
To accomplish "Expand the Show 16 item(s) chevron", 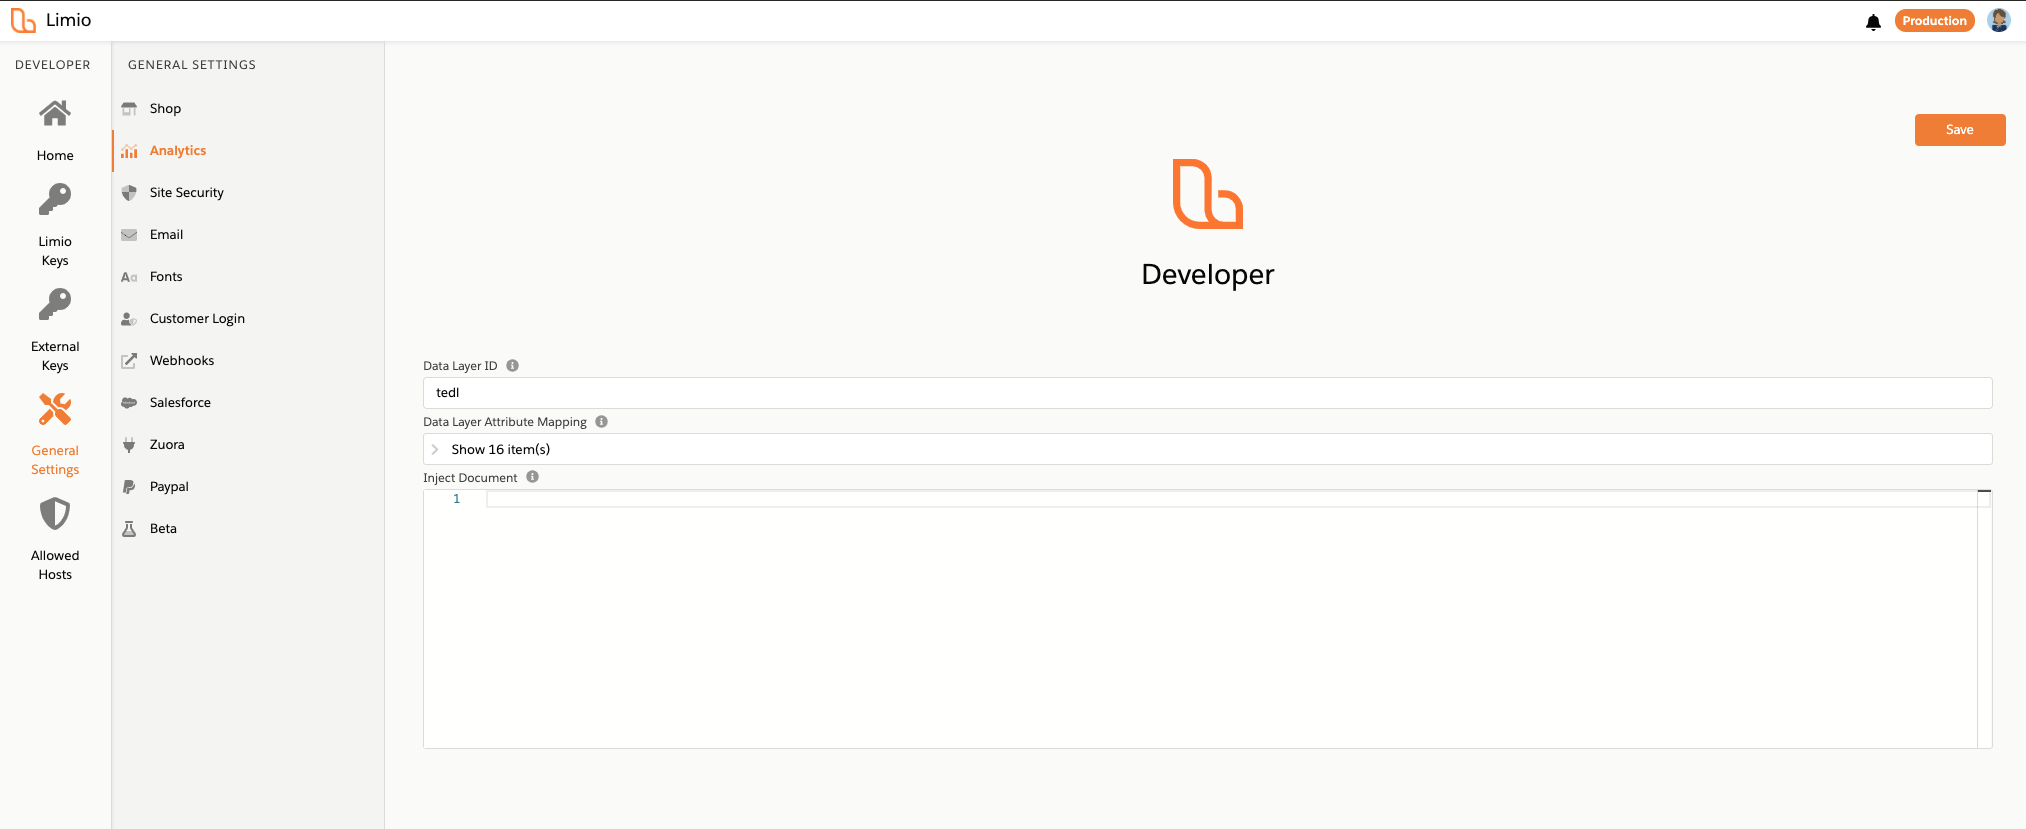I will pyautogui.click(x=435, y=450).
